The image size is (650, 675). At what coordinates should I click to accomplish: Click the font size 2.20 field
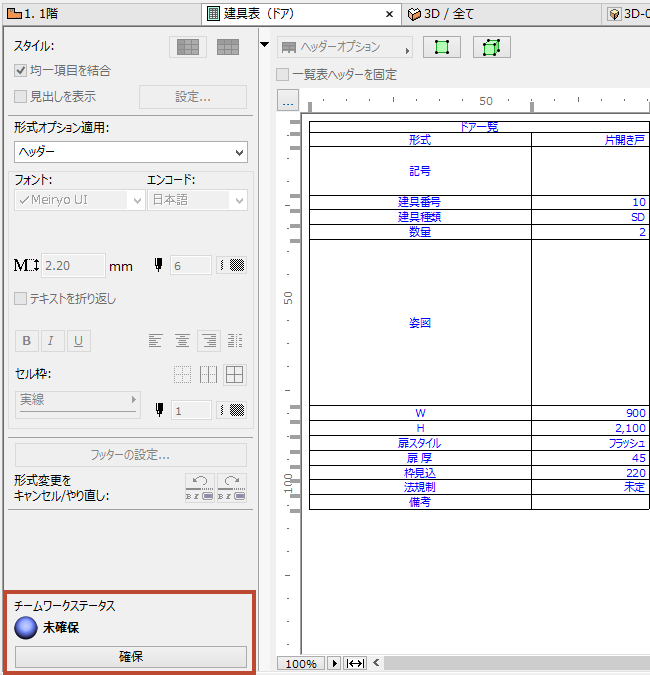coord(74,265)
